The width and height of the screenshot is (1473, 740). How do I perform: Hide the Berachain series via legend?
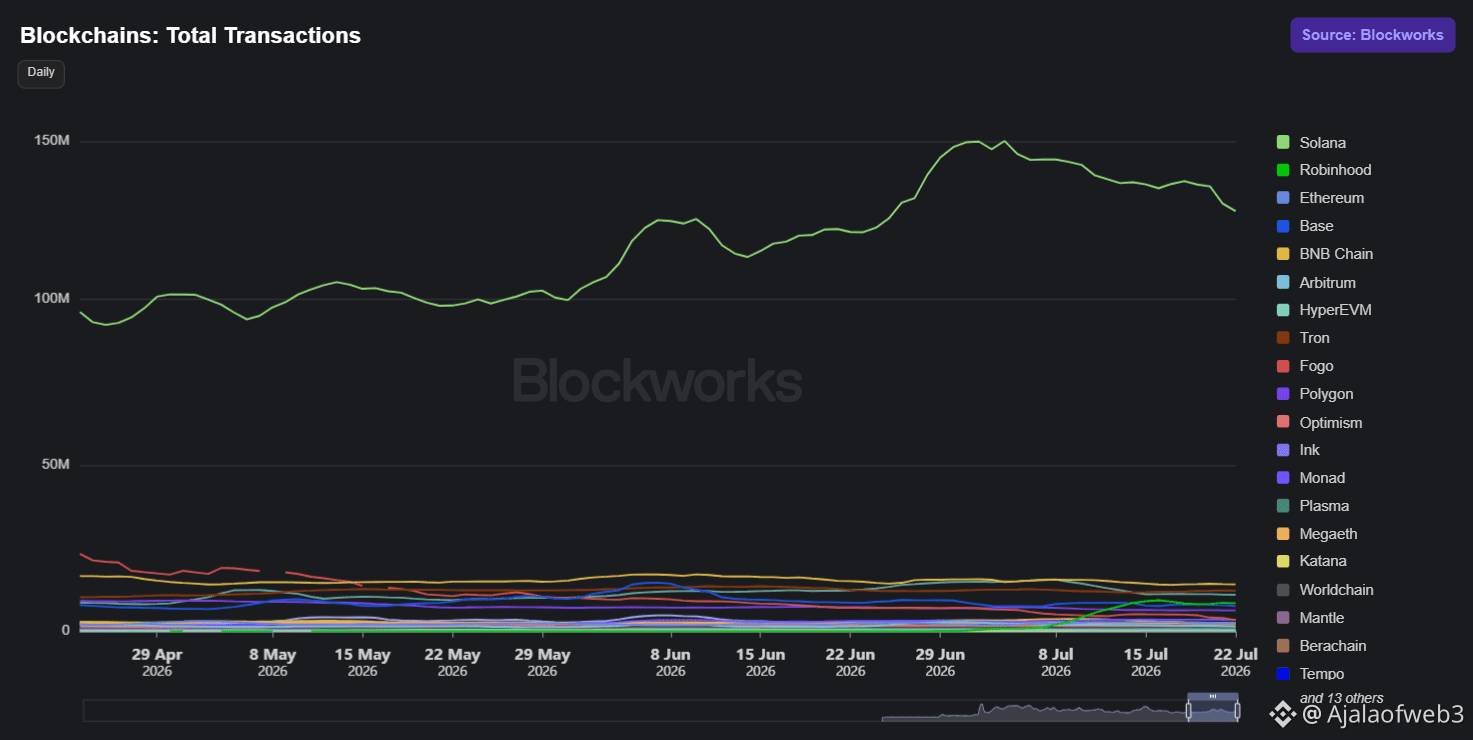(1321, 646)
